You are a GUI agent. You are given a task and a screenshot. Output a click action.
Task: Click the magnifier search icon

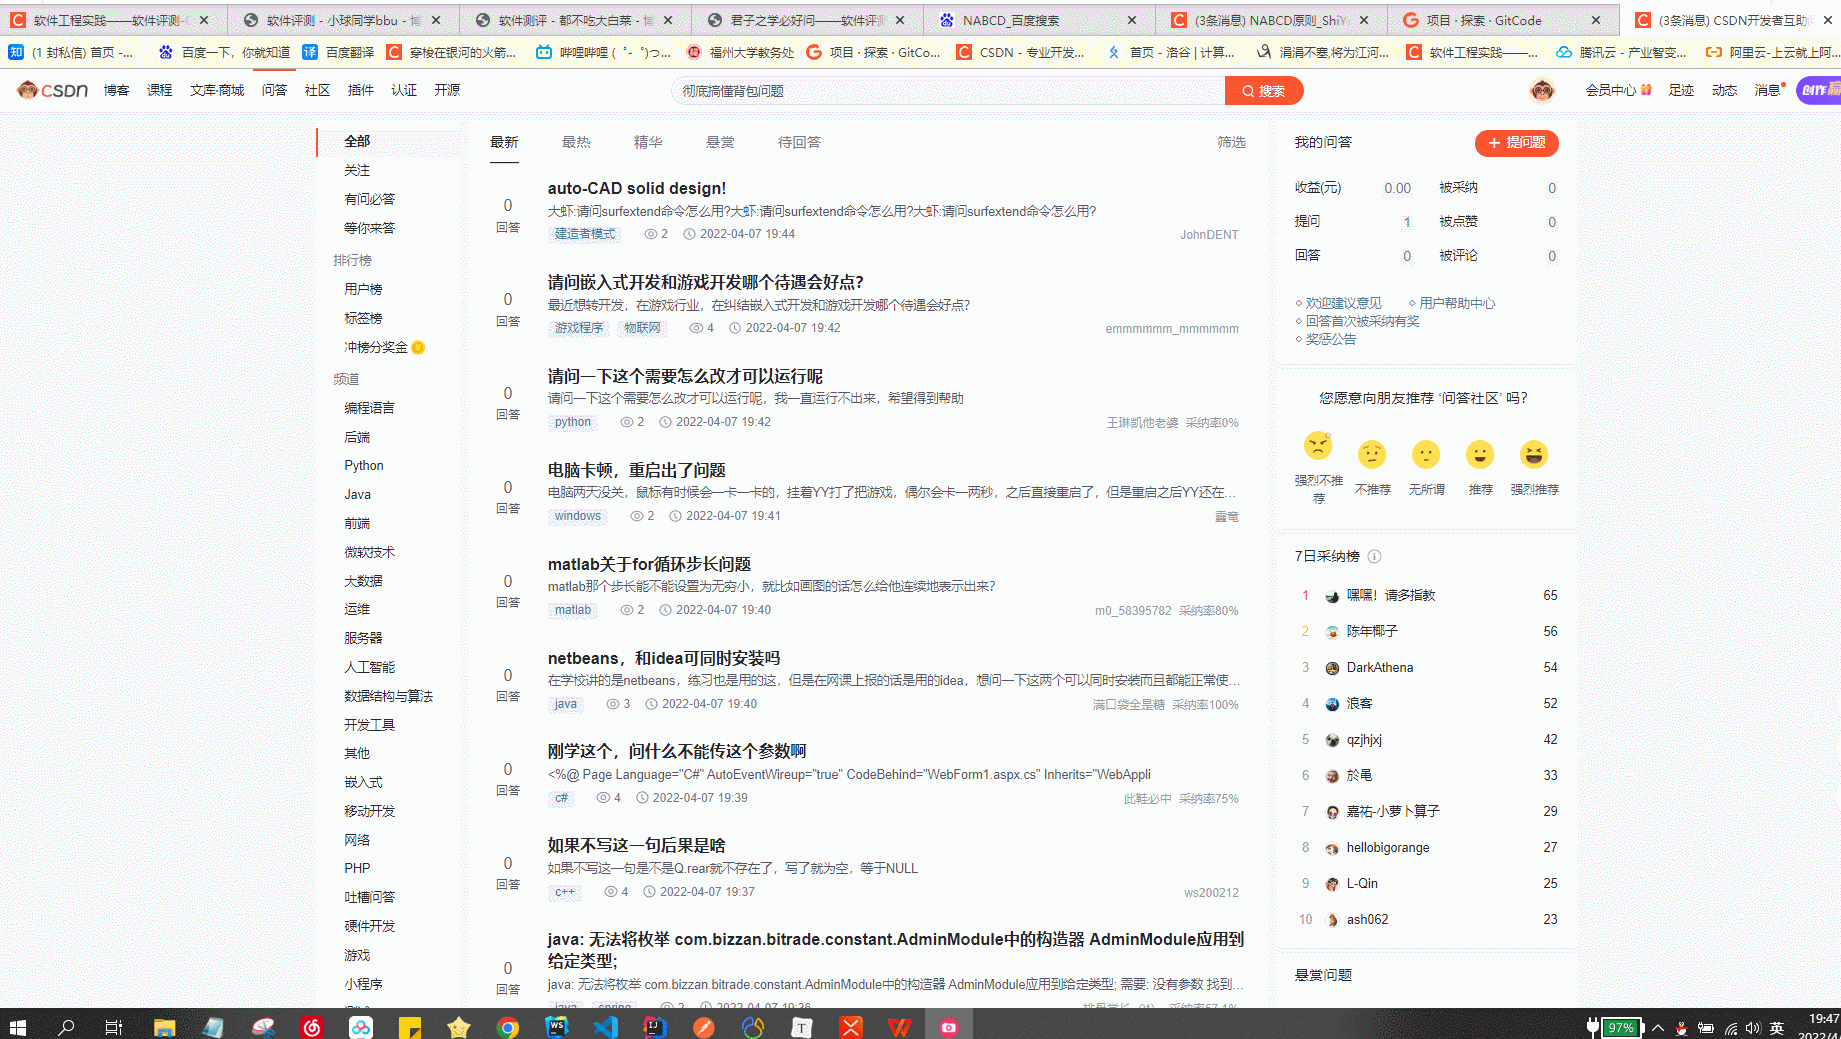1246,90
